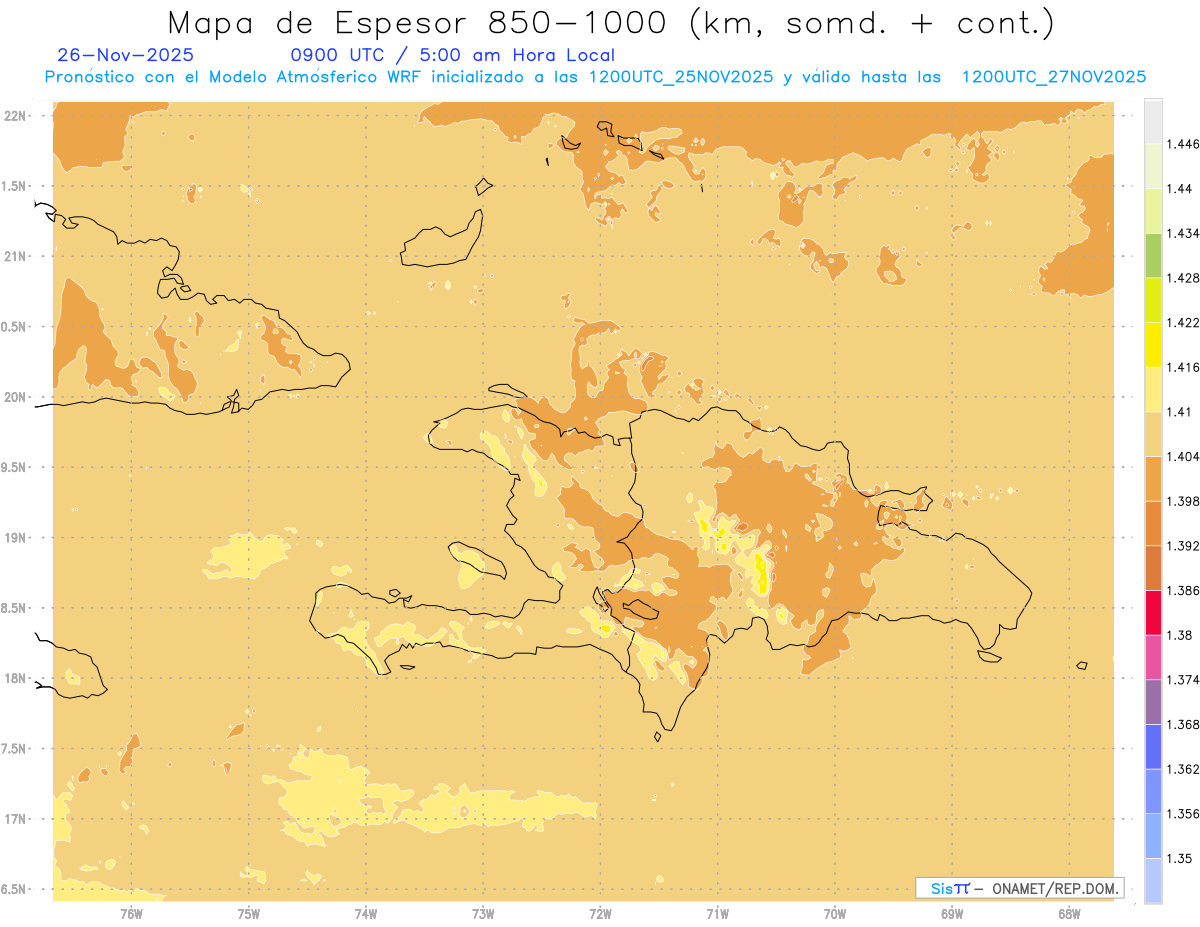1200x927 pixels.
Task: Select the legend value "1.434"
Action: 1183,233
